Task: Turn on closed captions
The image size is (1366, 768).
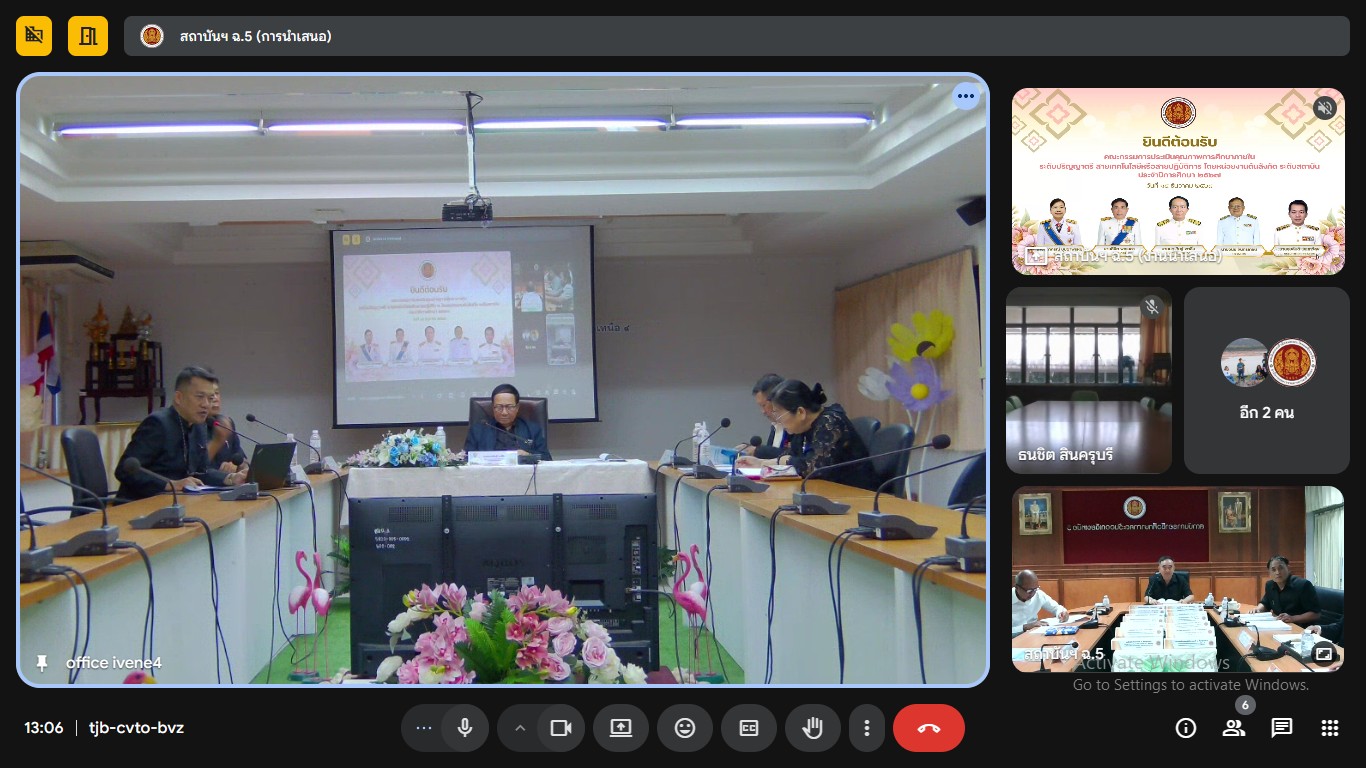Action: click(749, 728)
